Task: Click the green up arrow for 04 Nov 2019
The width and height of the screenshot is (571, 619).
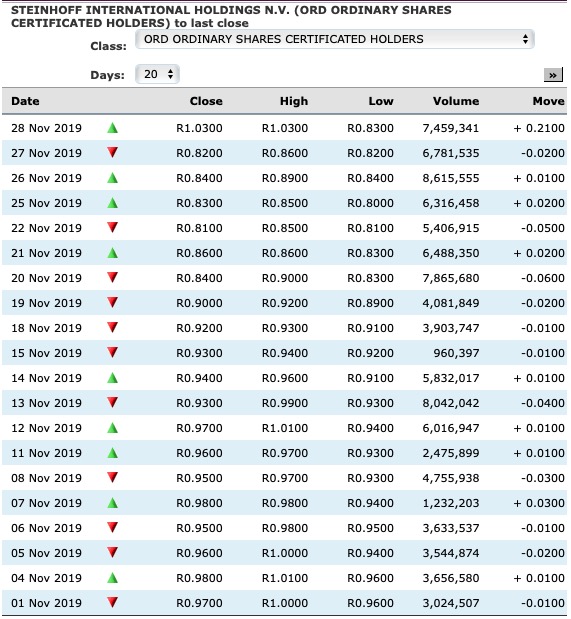Action: coord(113,578)
